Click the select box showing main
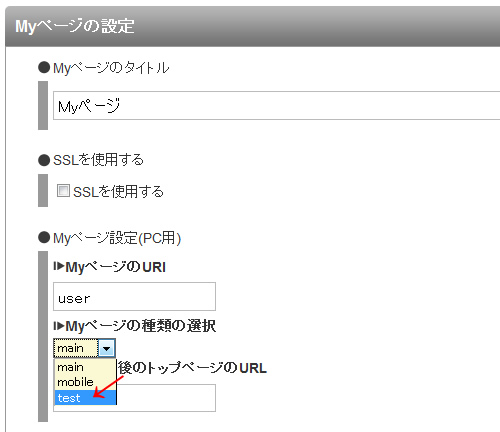Image resolution: width=500 pixels, height=432 pixels. click(x=84, y=348)
